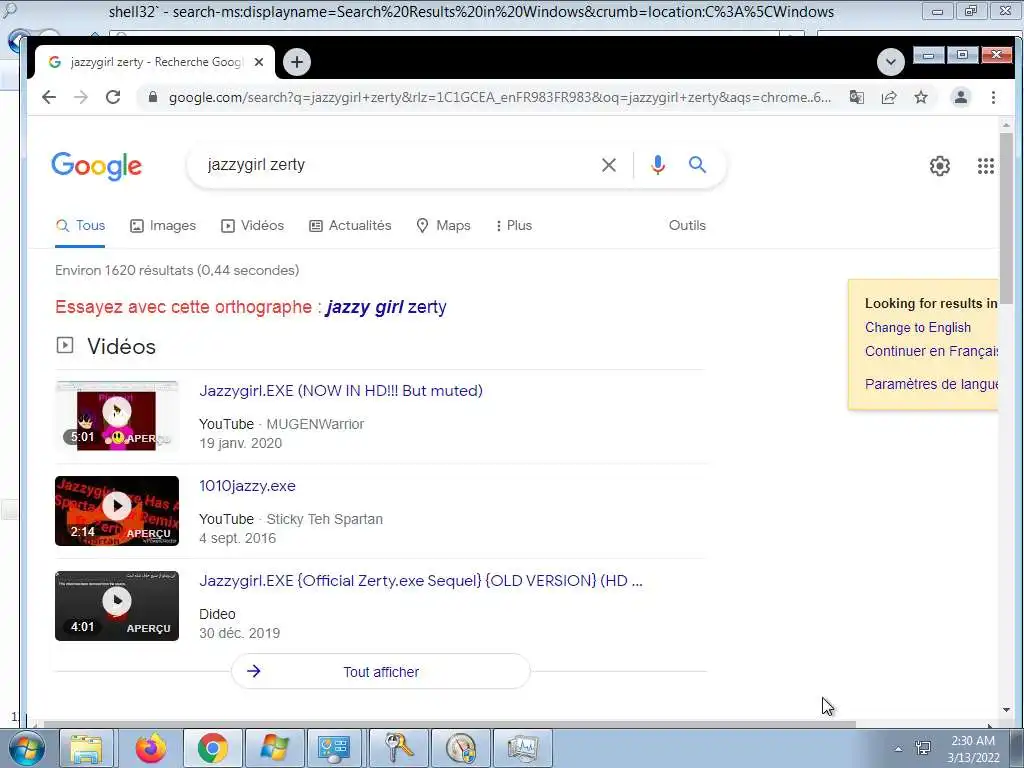Viewport: 1024px width, 768px height.
Task: Open the clock showing 2:30 AM
Action: tap(973, 749)
